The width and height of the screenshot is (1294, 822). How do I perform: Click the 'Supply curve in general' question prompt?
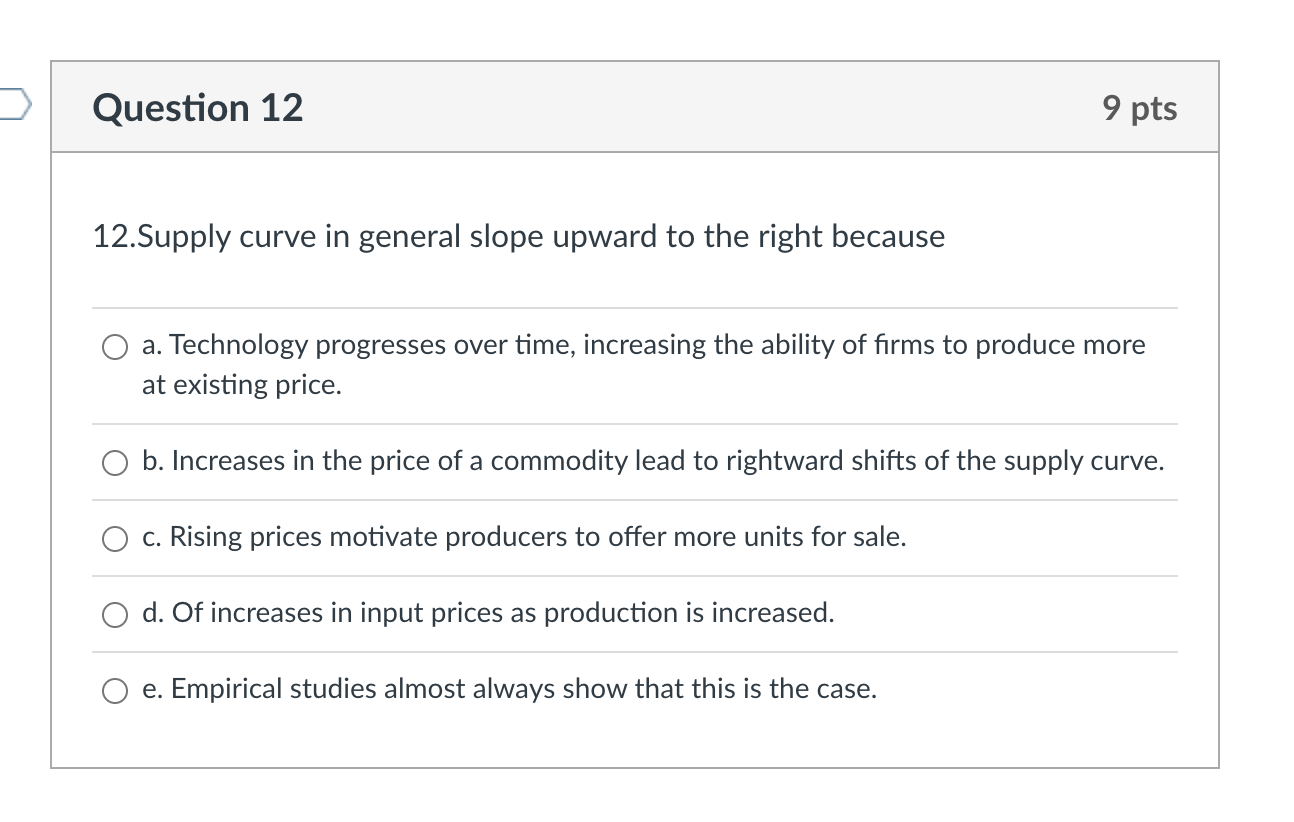pos(300,237)
